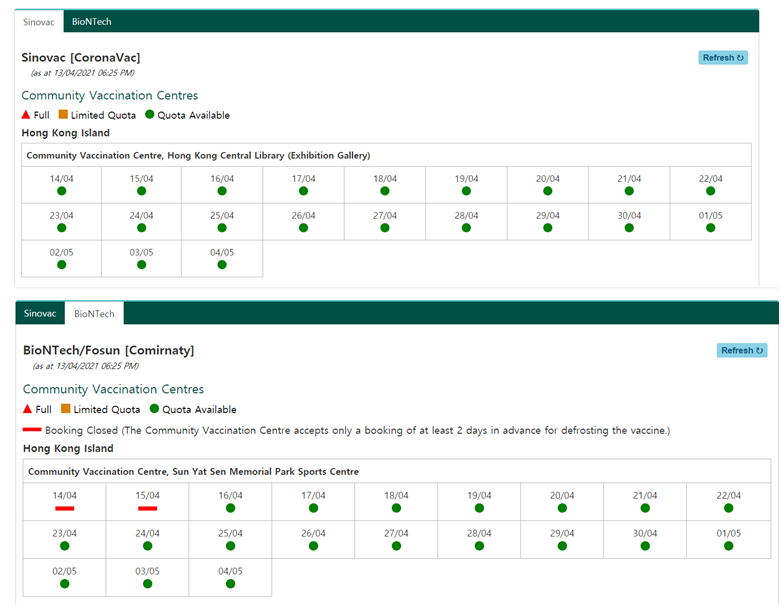
Task: Select 17/04 date label at Central Library
Action: (303, 179)
